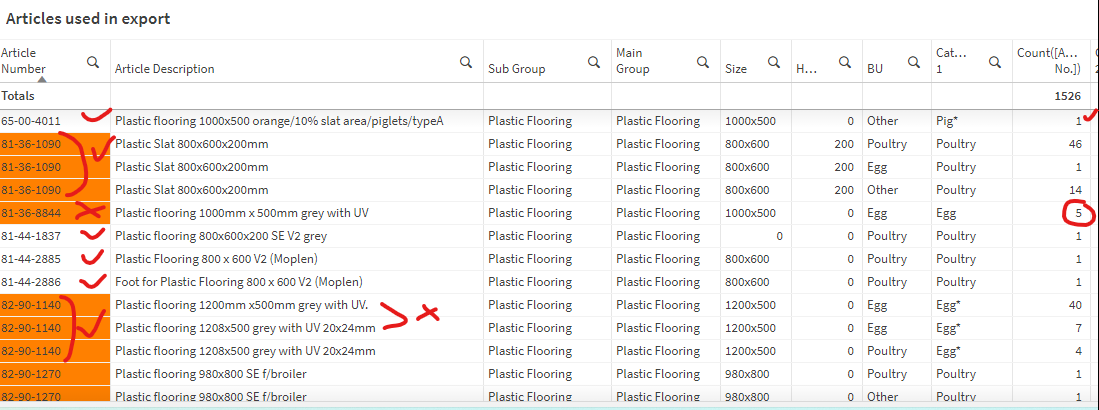Search the BU column values
Screen dimensions: 1099x410
914,62
